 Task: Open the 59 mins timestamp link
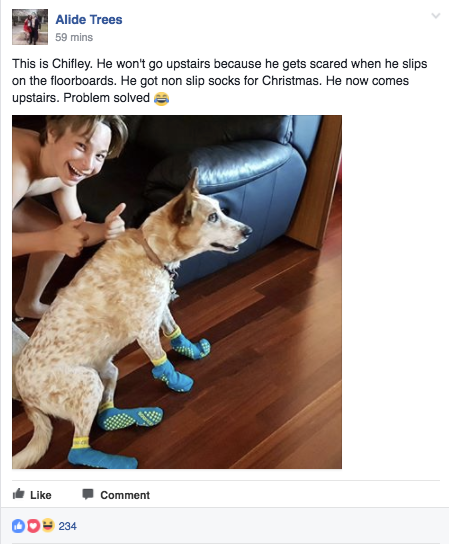click(x=74, y=37)
